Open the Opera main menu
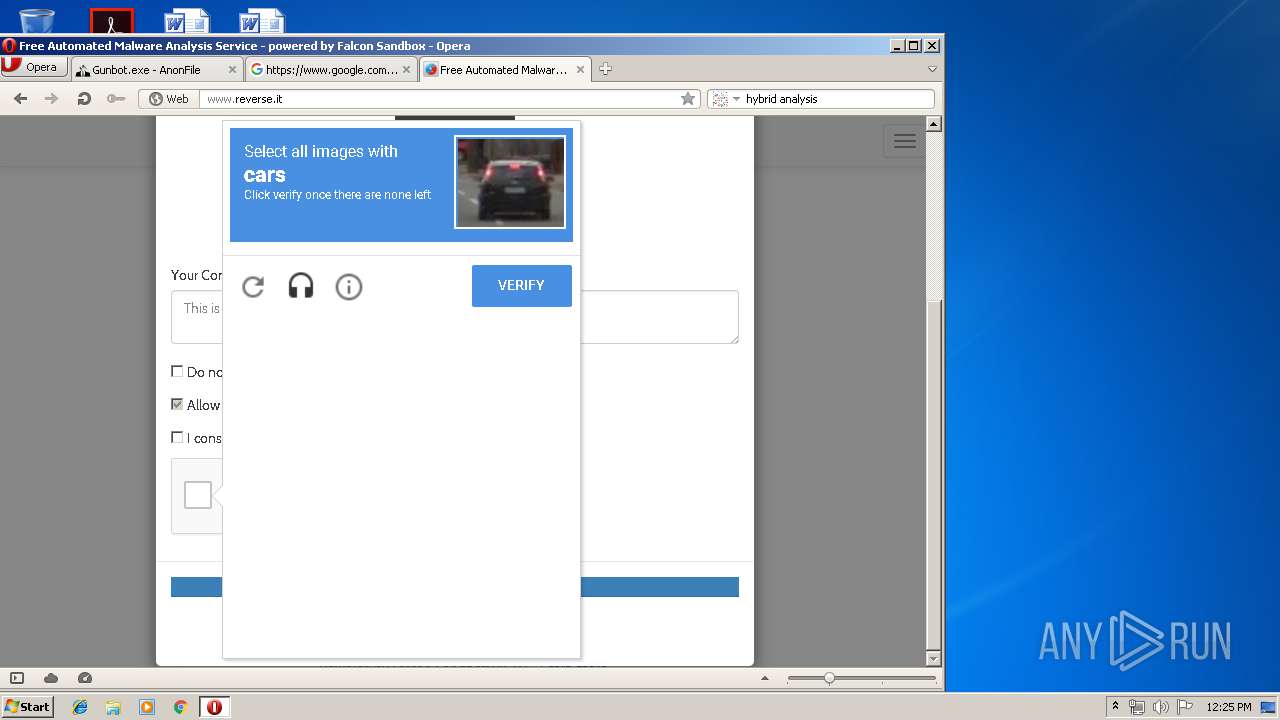 (x=34, y=67)
